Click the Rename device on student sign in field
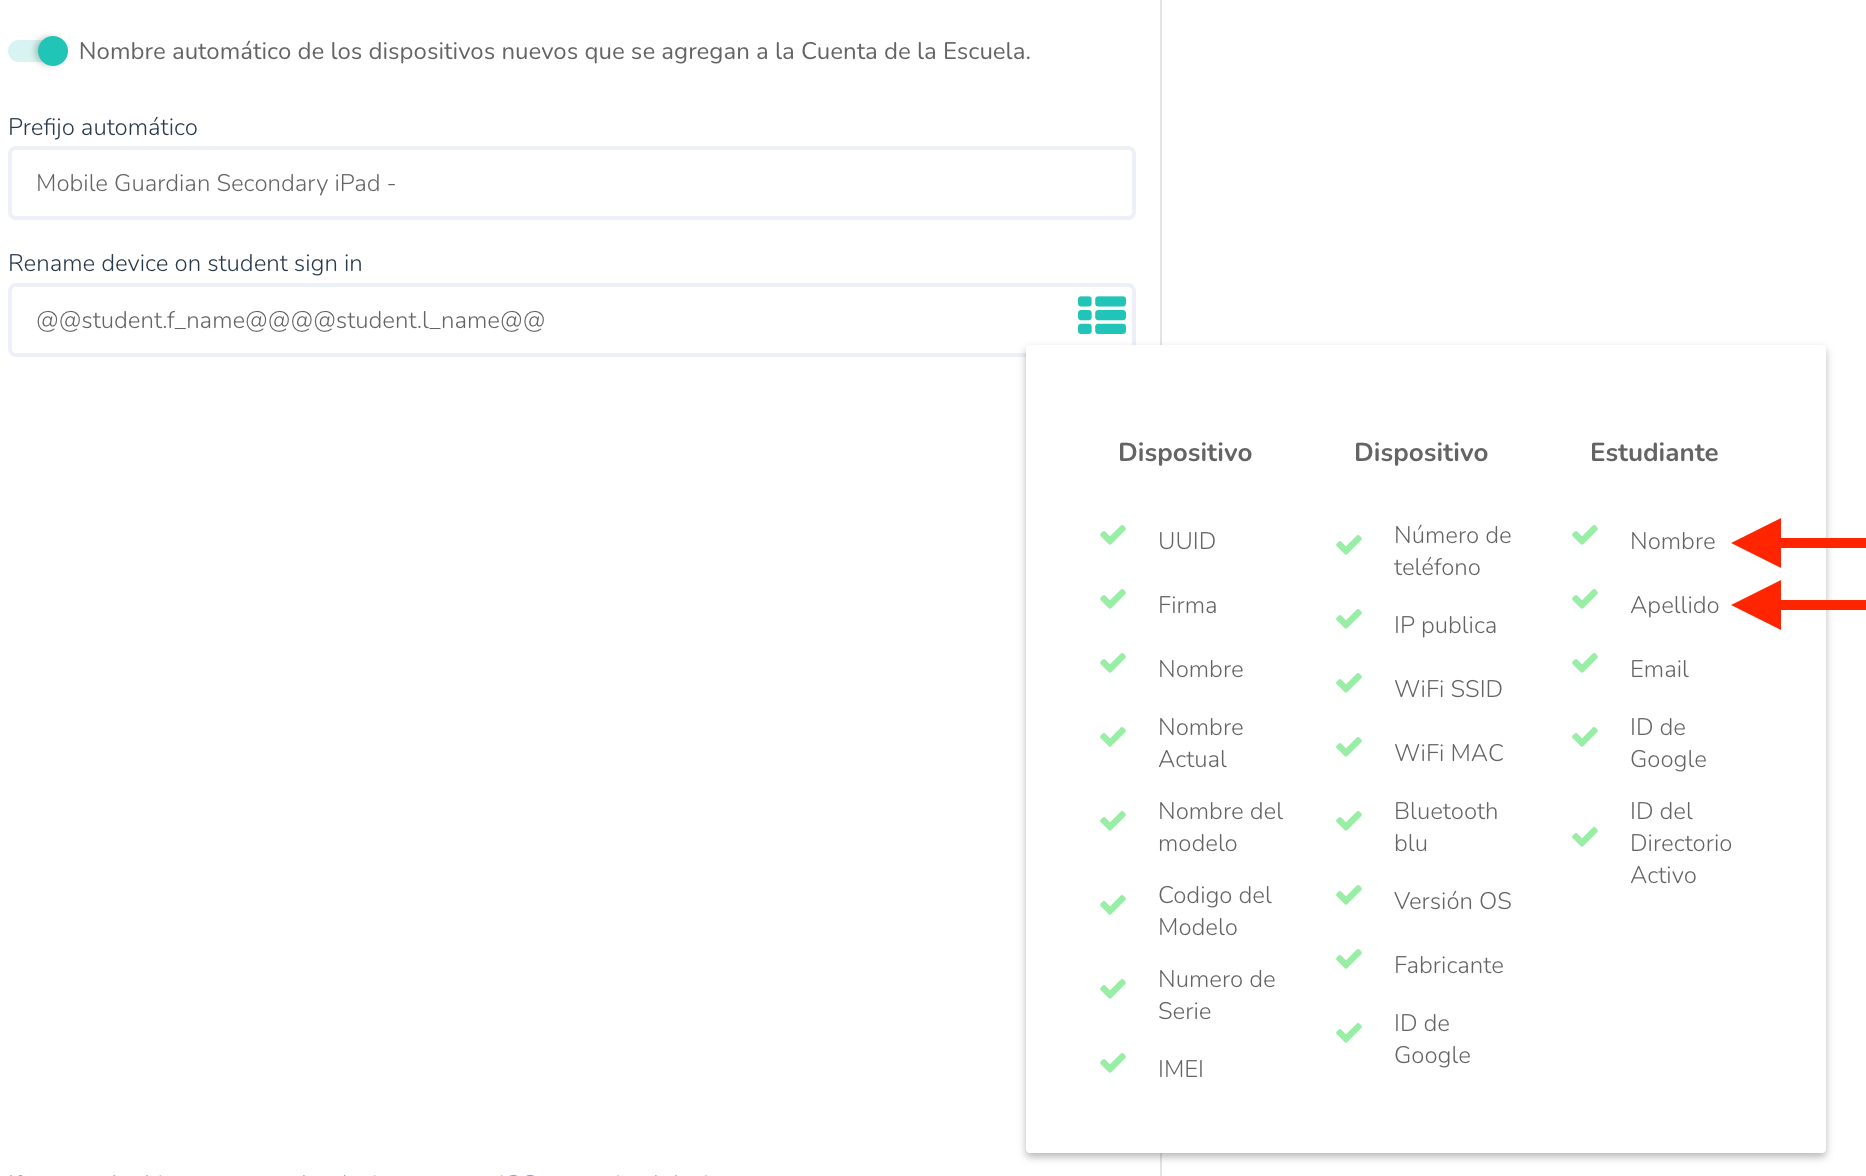 pyautogui.click(x=540, y=320)
